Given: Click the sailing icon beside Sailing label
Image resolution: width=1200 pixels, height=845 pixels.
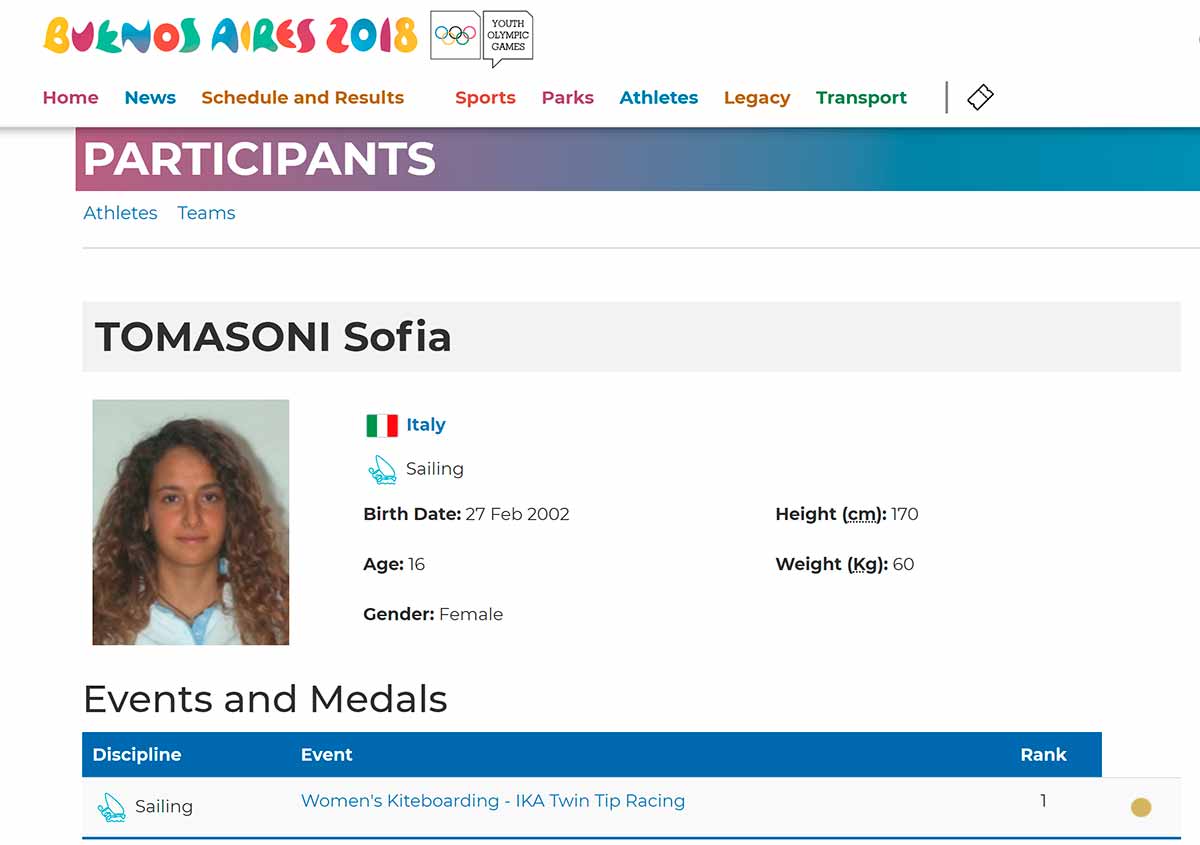Looking at the screenshot, I should click(382, 469).
